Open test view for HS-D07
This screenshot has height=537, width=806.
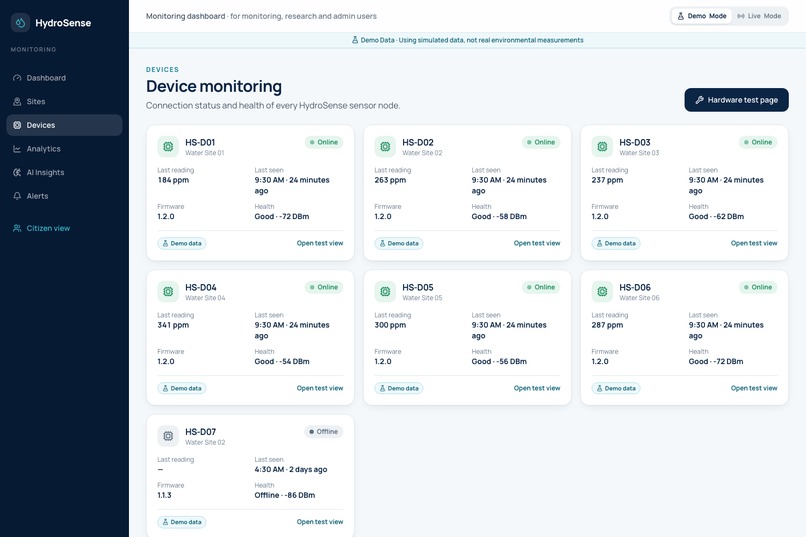[x=320, y=522]
